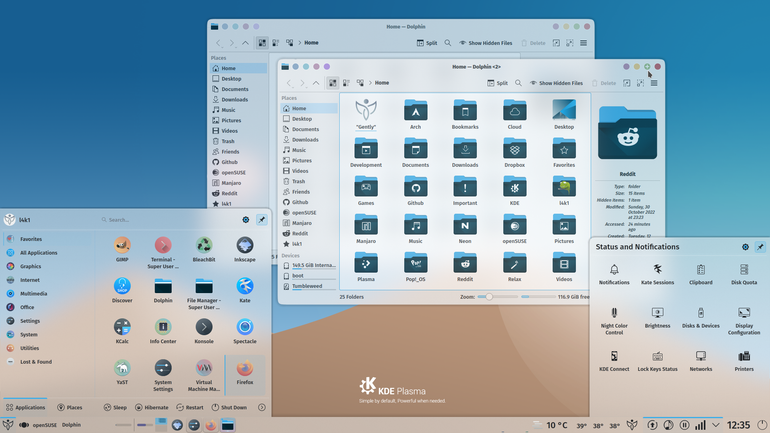Switch to the Places tab in the launcher
The width and height of the screenshot is (770, 433).
point(69,407)
